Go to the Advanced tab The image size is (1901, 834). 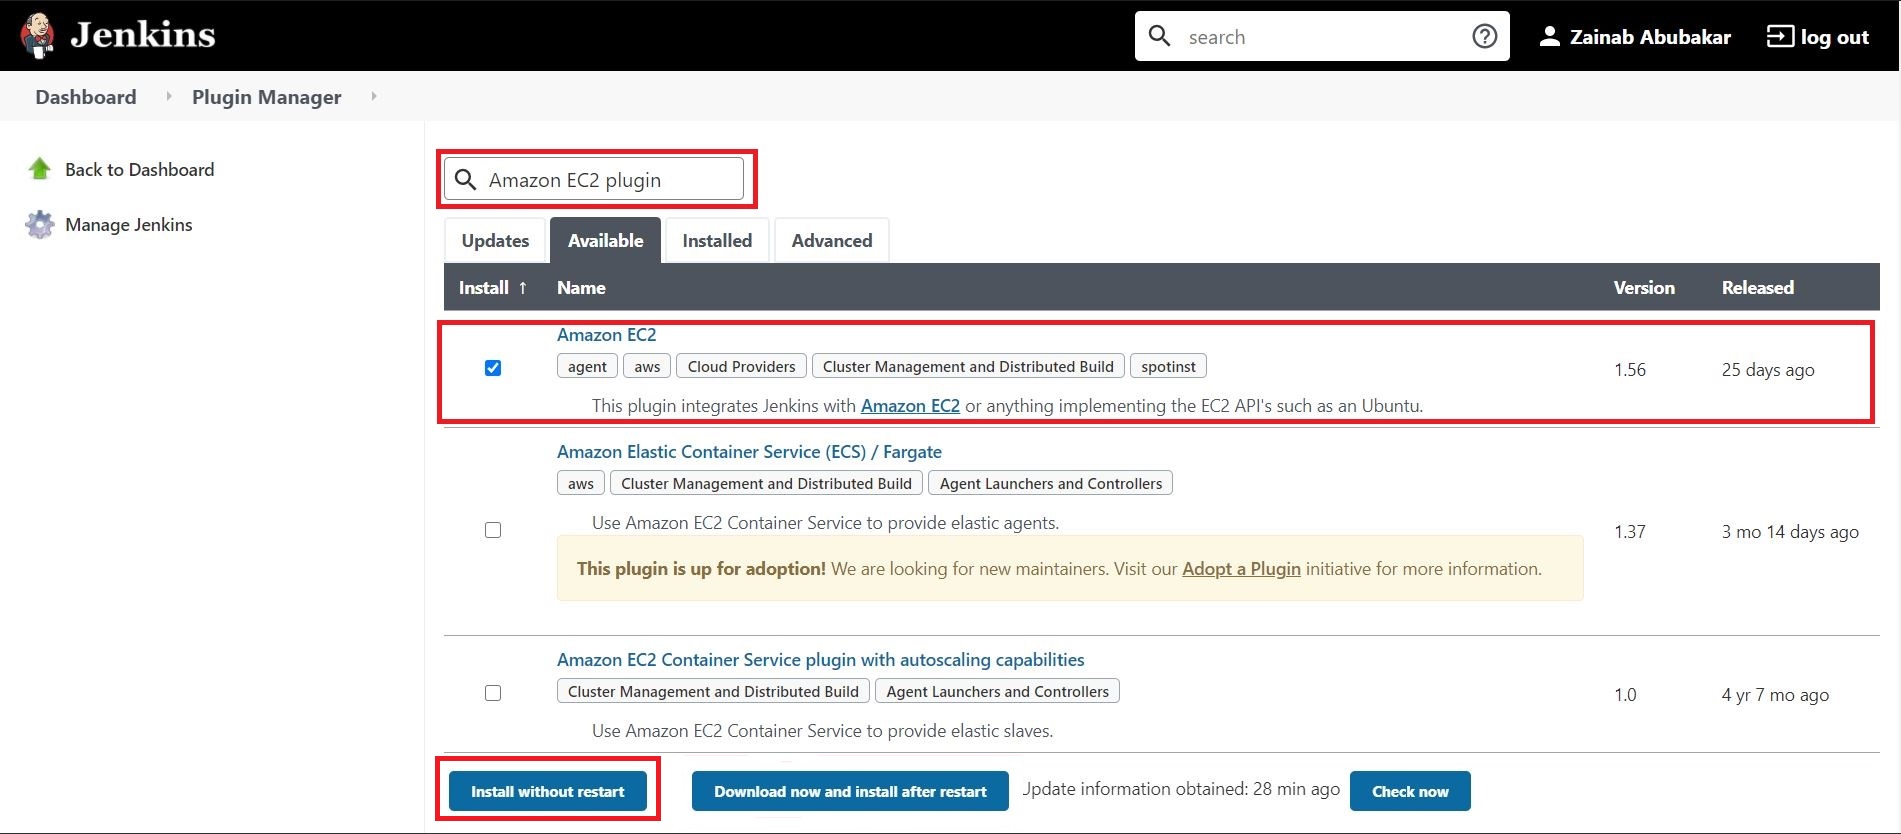[832, 240]
